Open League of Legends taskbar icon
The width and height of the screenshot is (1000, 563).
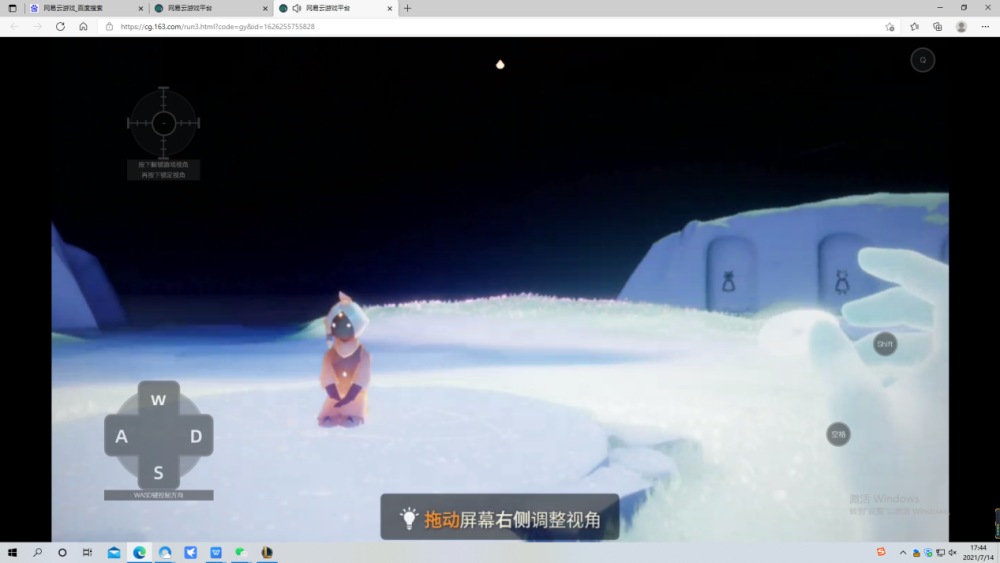[x=267, y=552]
